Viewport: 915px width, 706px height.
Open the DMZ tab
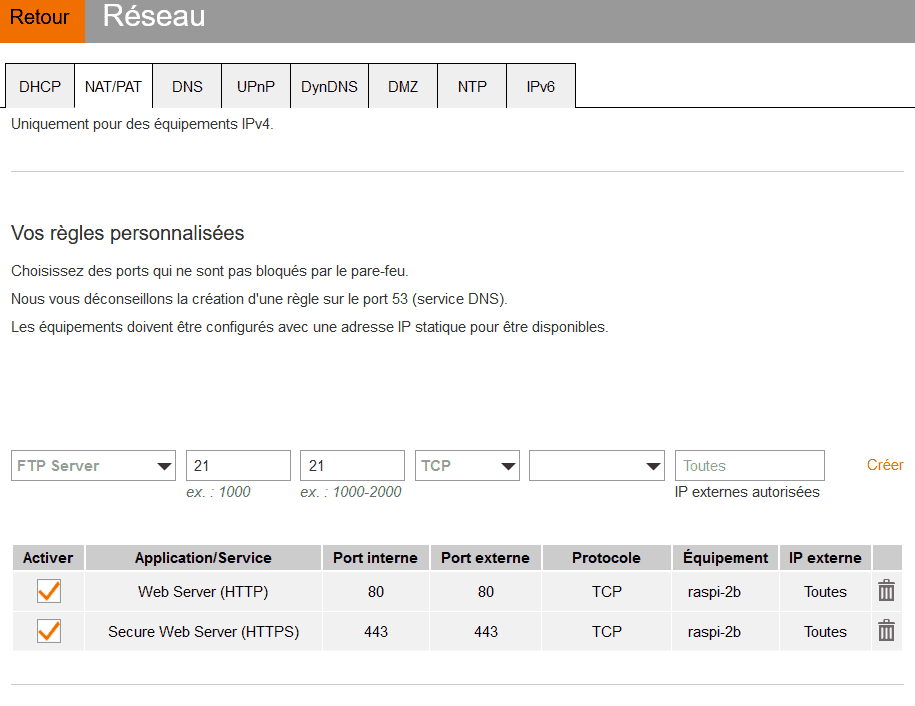pyautogui.click(x=403, y=87)
